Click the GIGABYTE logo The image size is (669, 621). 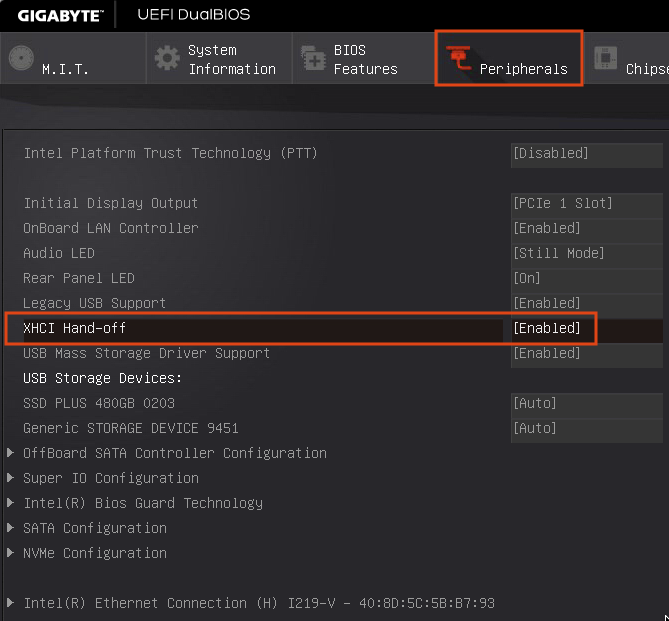click(x=60, y=16)
